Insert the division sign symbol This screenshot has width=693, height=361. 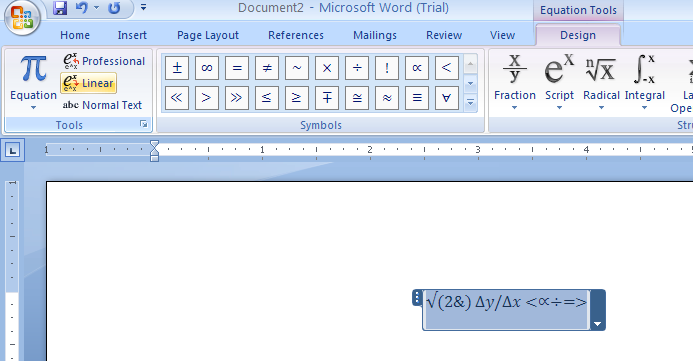pos(357,68)
